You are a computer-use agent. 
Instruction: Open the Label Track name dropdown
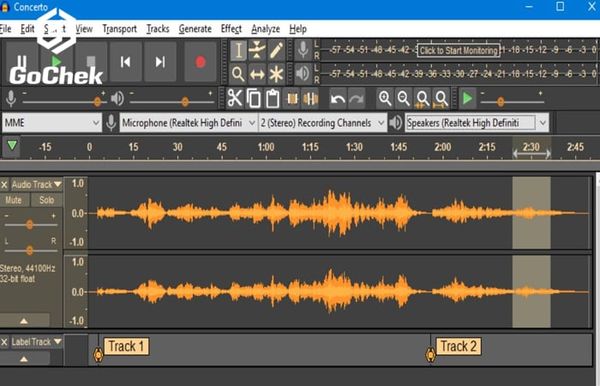coord(36,342)
